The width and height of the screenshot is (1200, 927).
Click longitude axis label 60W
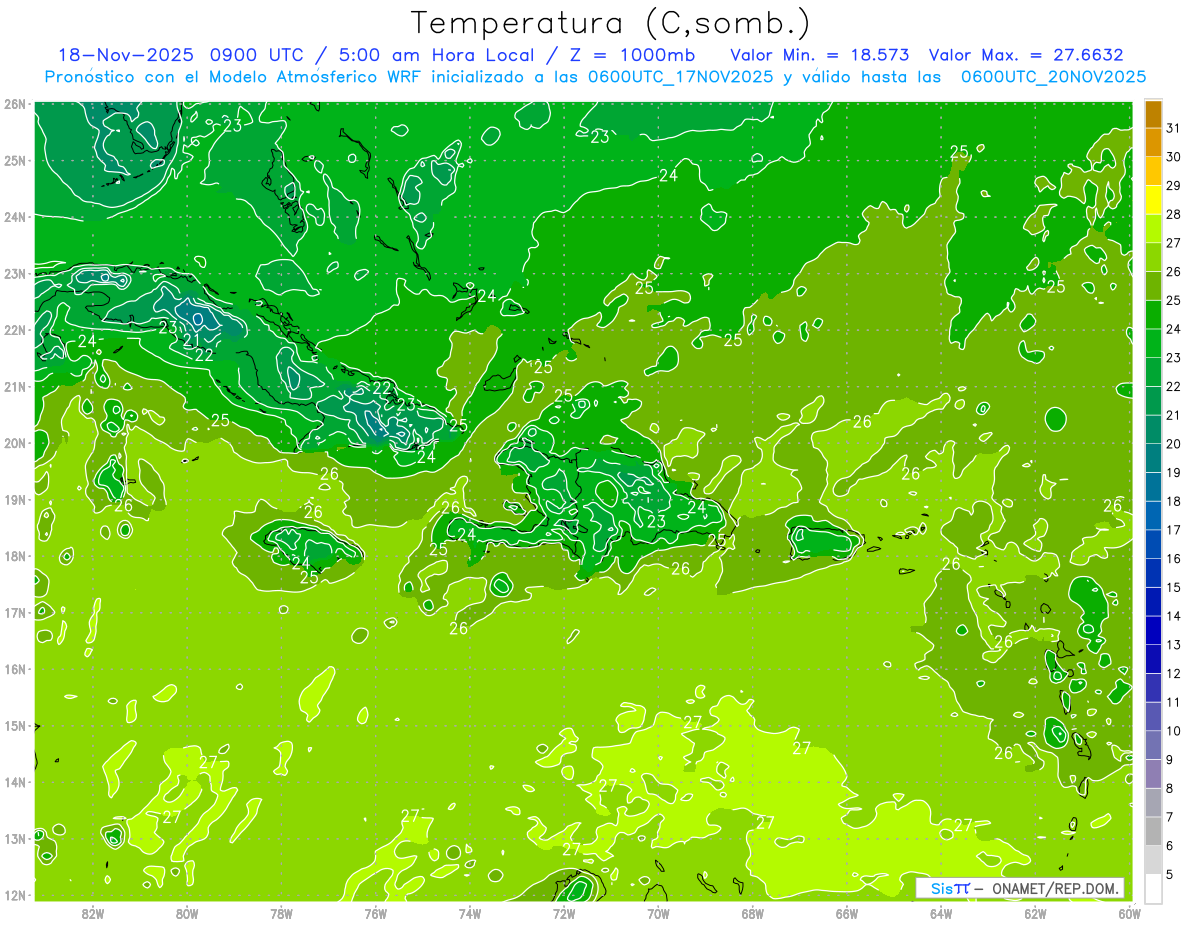coord(1130,913)
